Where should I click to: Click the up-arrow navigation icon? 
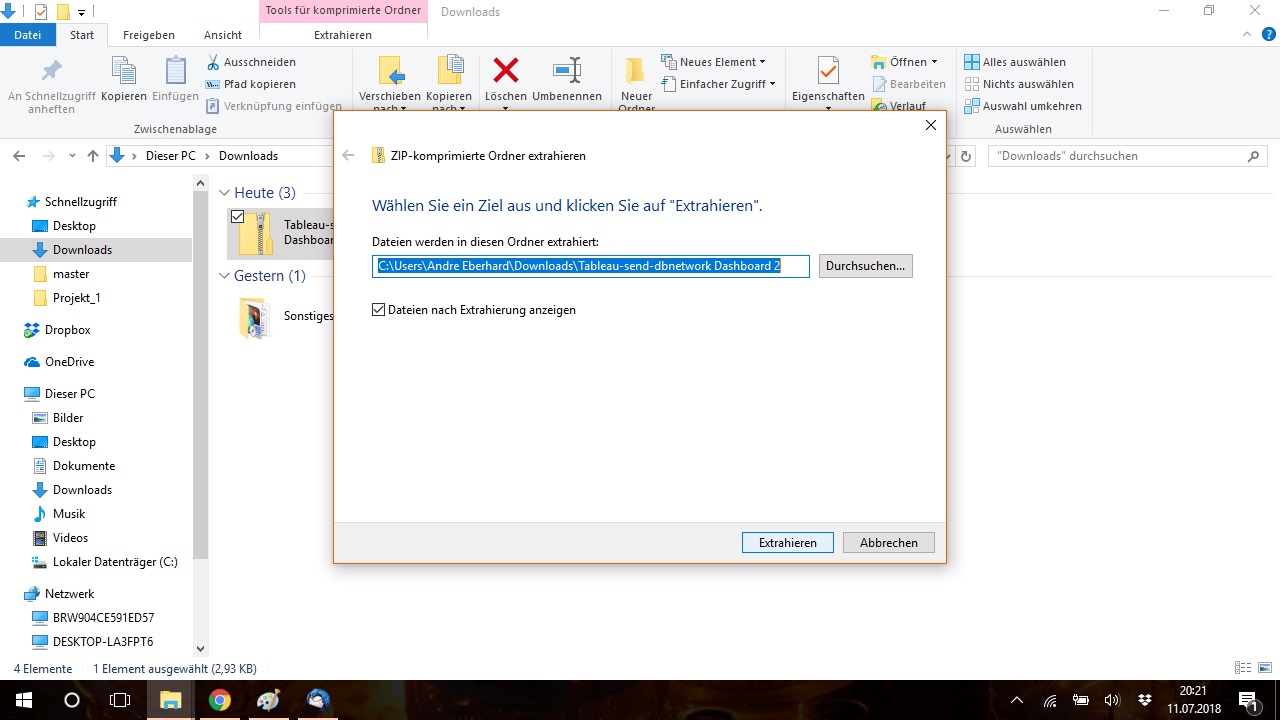93,156
